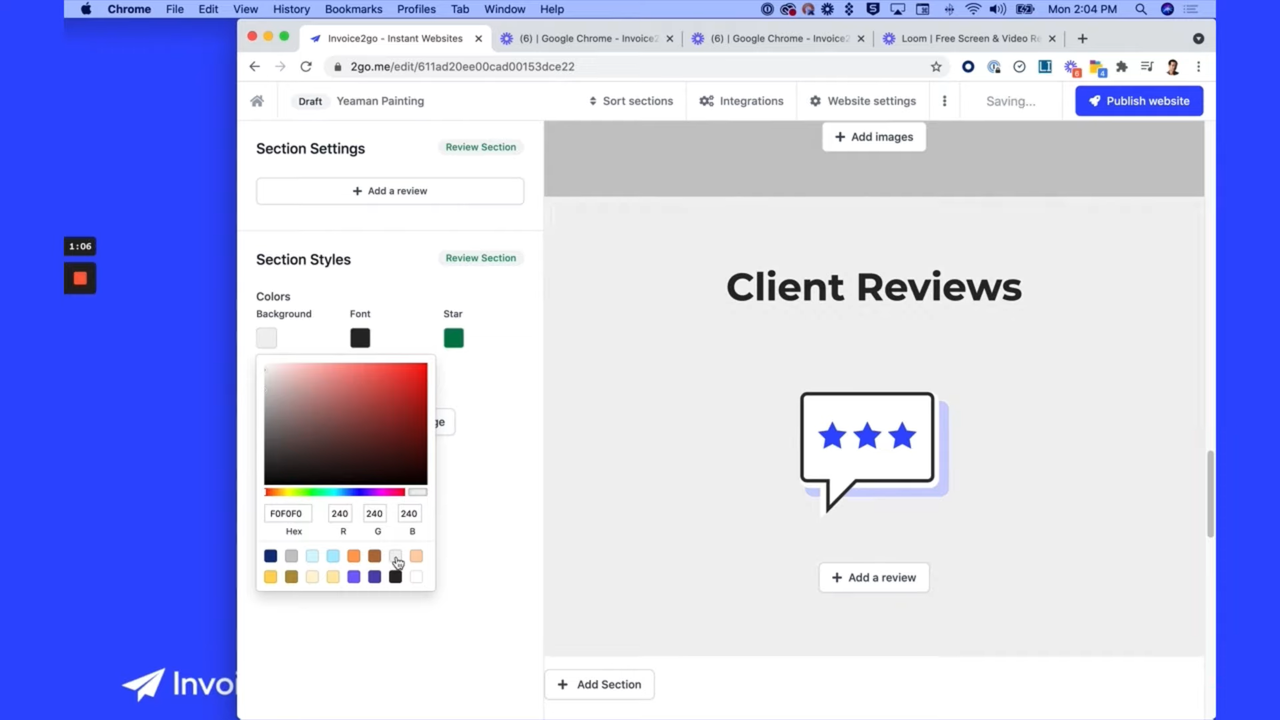
Task: Open a new browser tab
Action: [1082, 39]
